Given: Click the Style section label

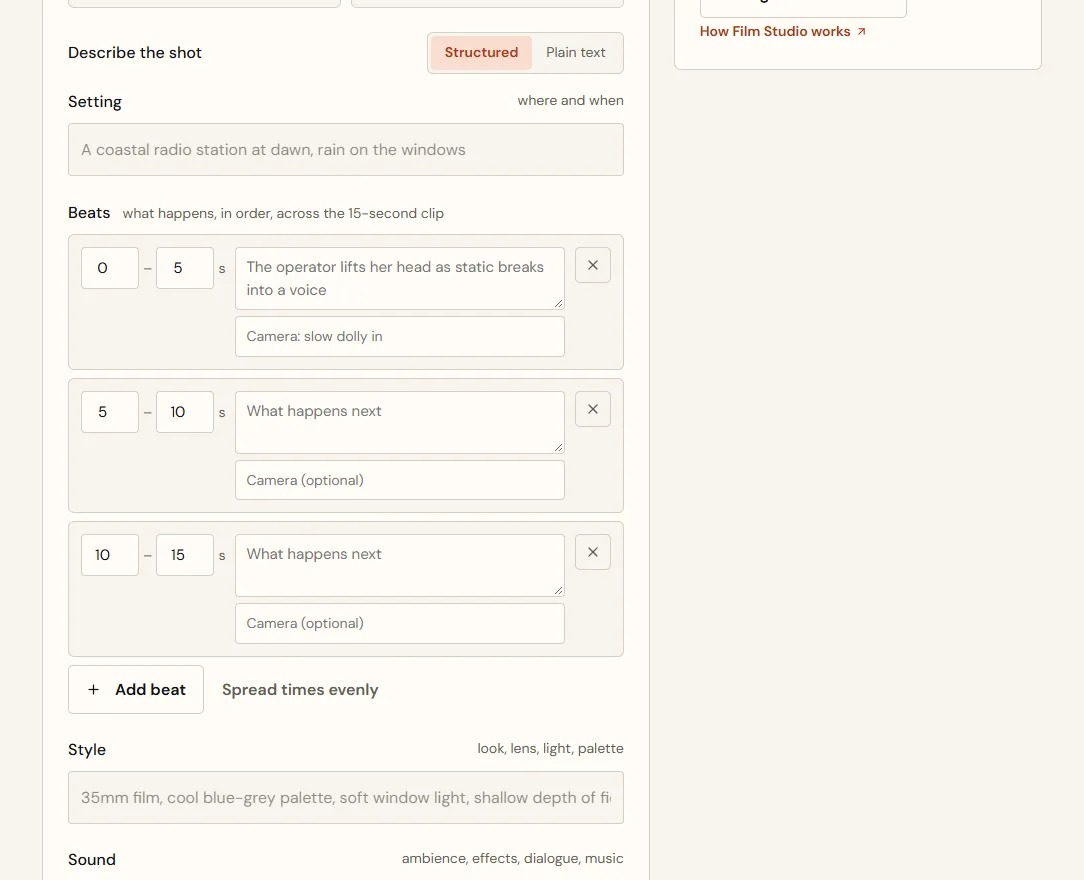Looking at the screenshot, I should pyautogui.click(x=87, y=749).
